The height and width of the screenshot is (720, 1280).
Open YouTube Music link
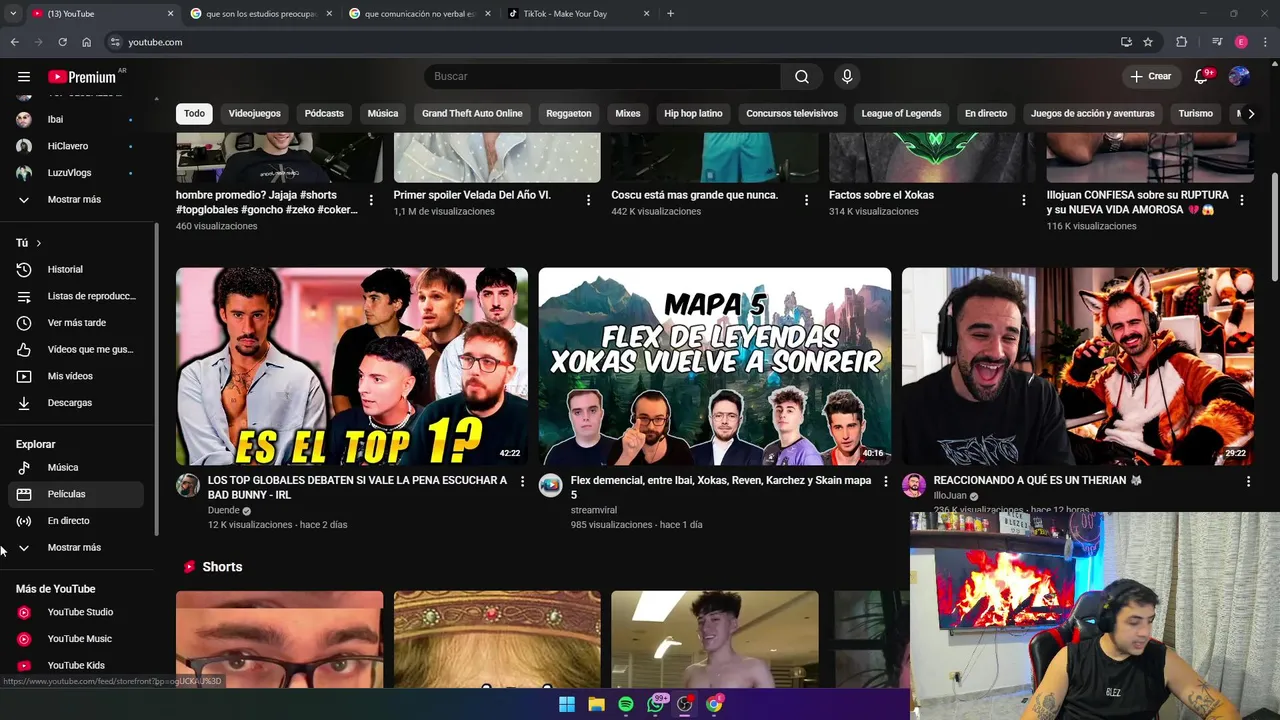pyautogui.click(x=76, y=639)
